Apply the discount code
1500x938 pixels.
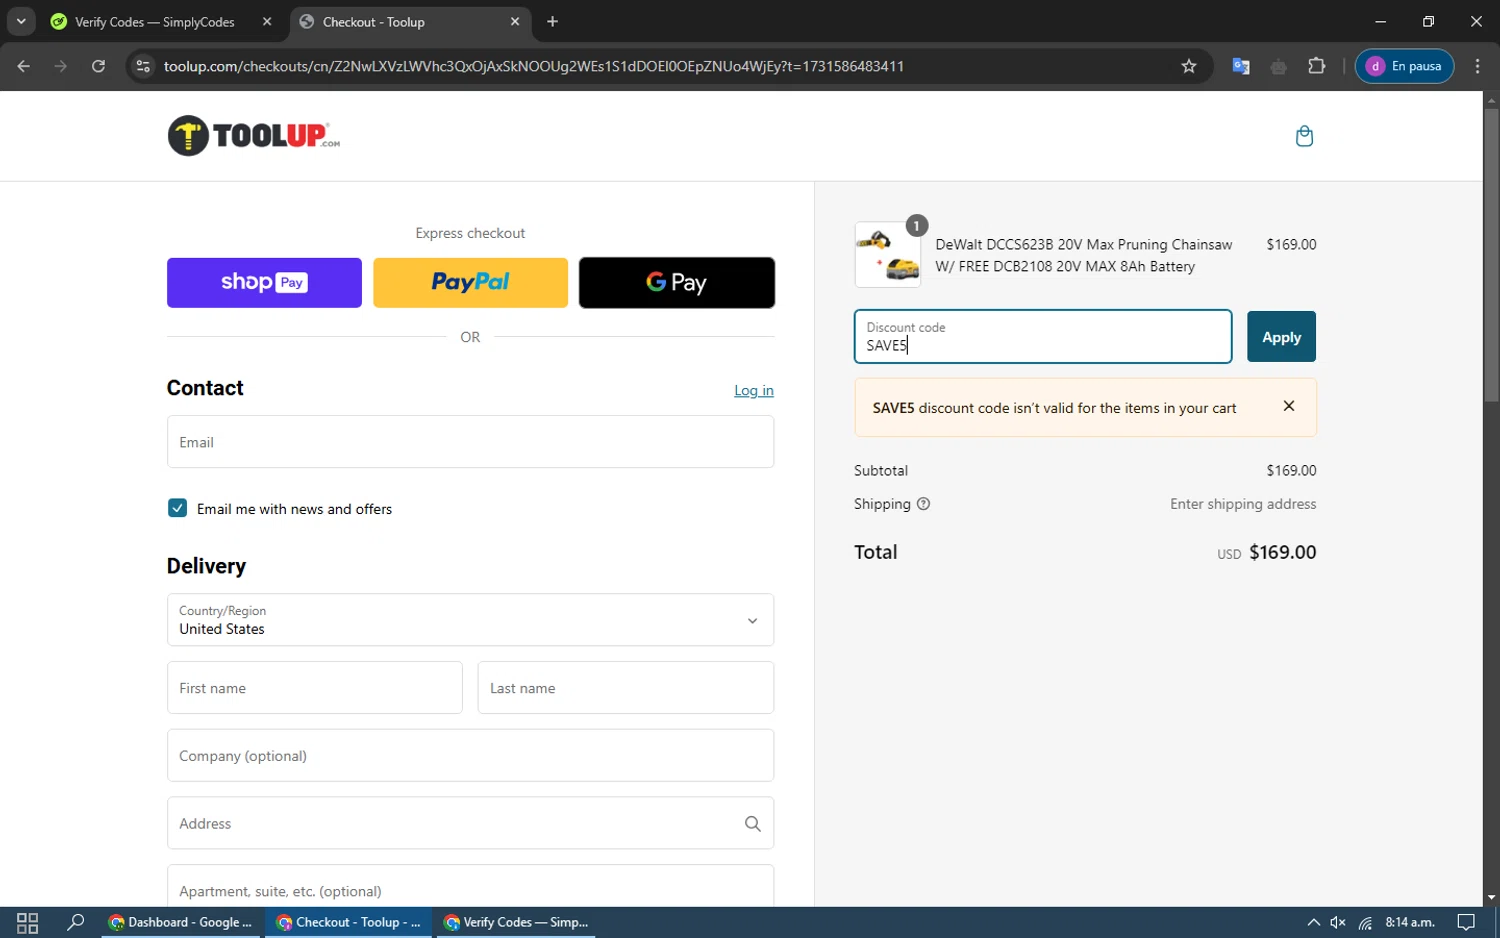[x=1281, y=337]
